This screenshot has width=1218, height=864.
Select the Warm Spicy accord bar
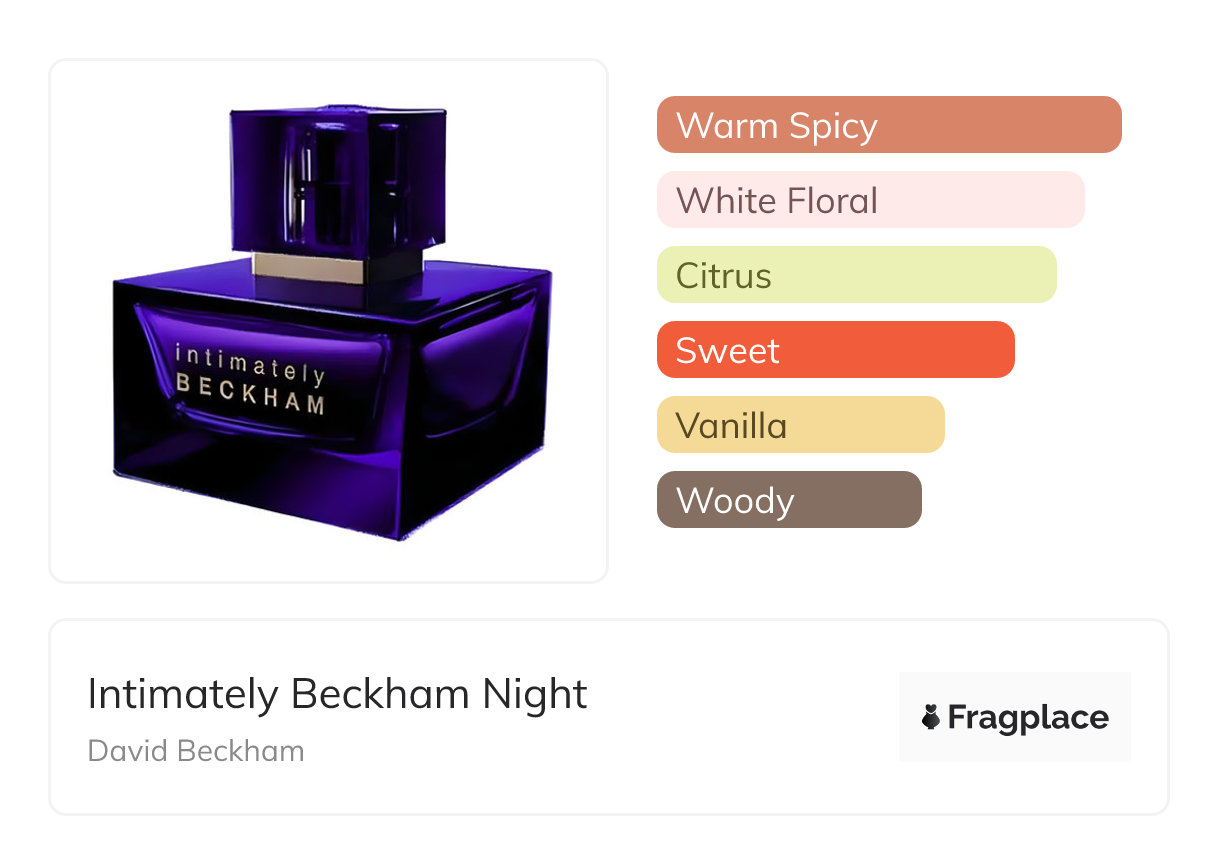coord(889,125)
